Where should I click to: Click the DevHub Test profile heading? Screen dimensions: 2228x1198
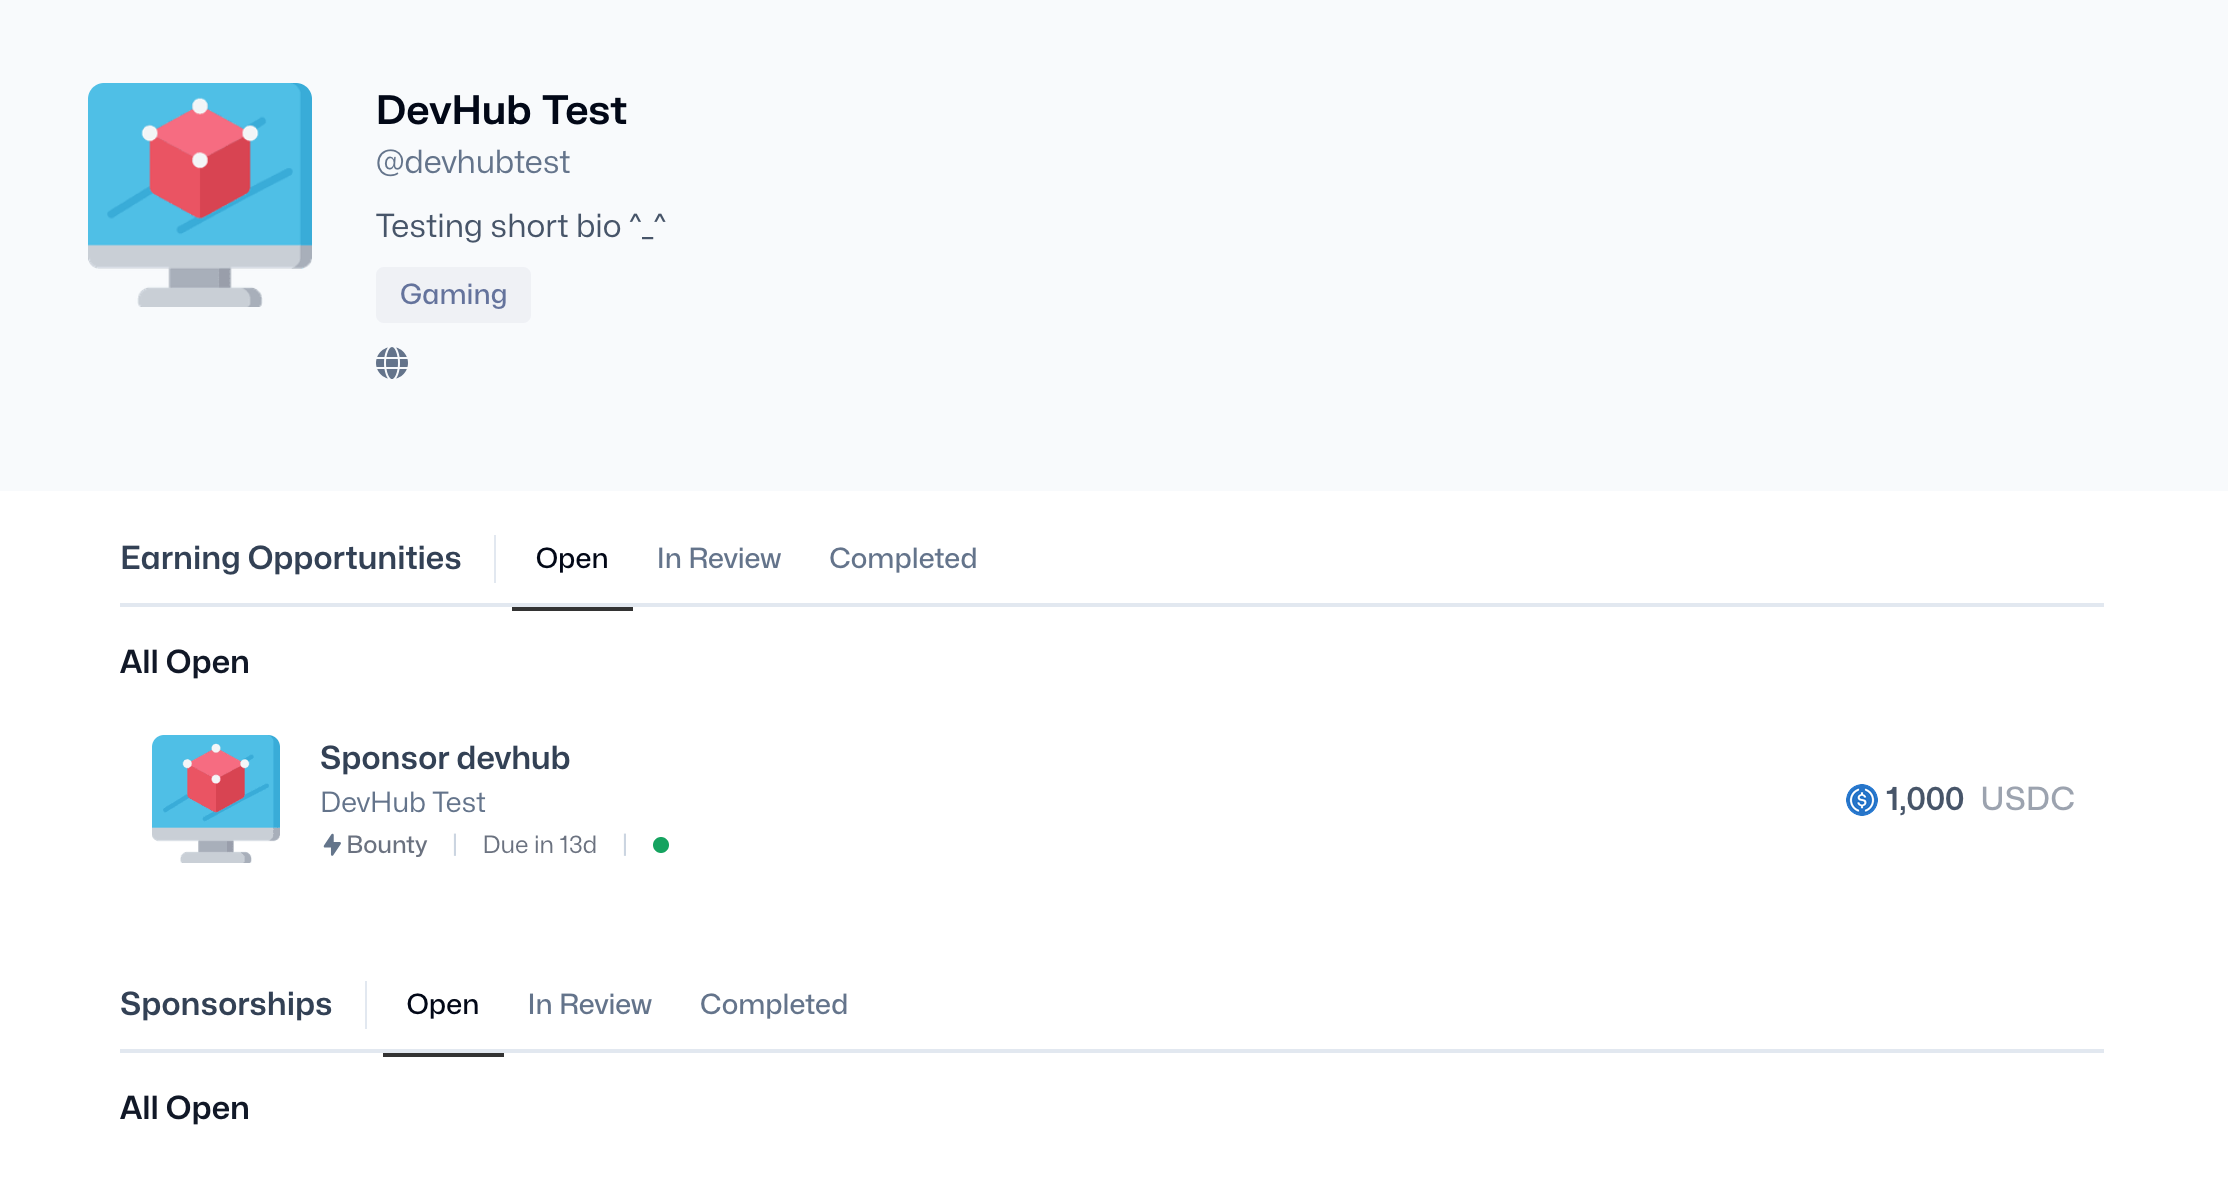point(501,110)
